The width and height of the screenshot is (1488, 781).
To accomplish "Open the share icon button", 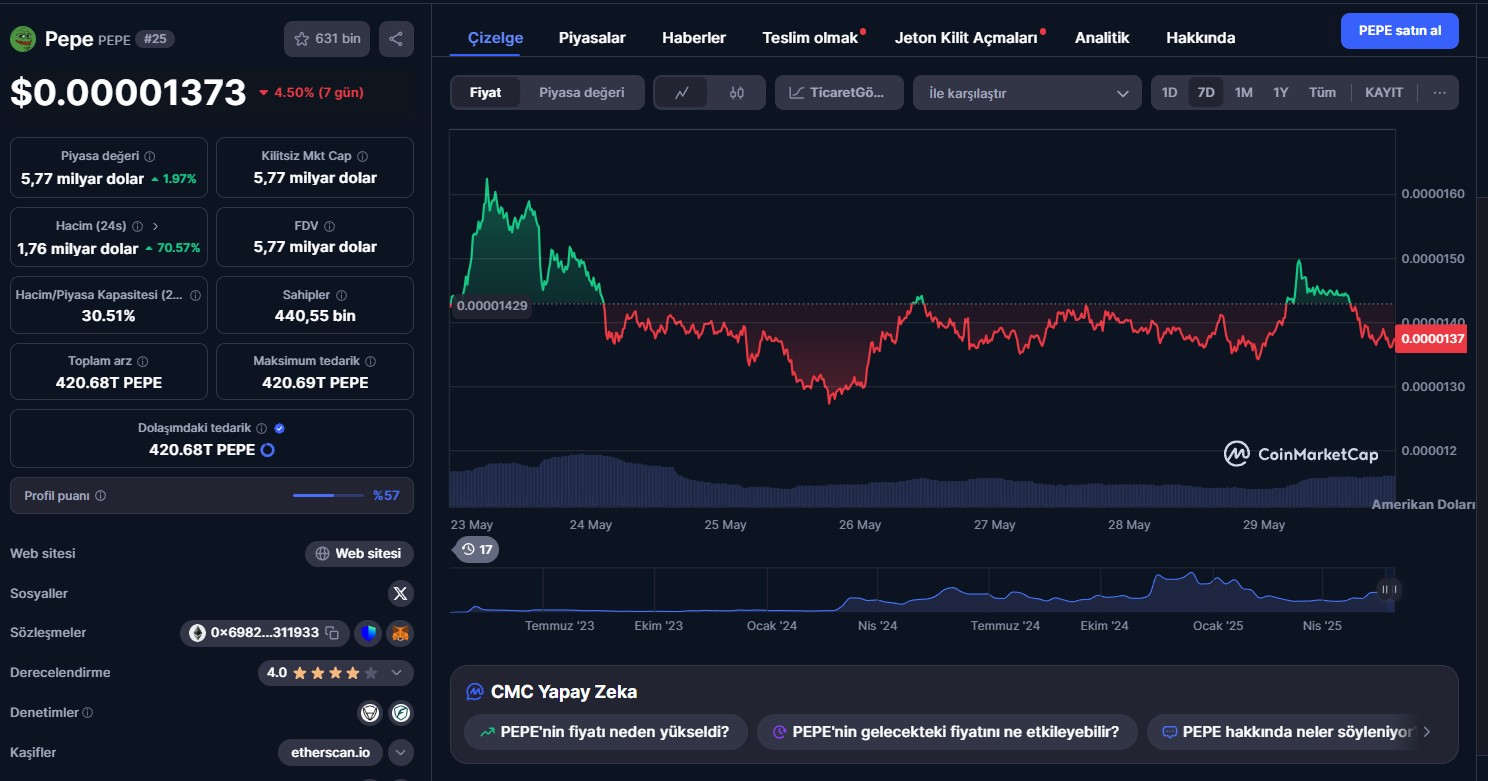I will [396, 39].
